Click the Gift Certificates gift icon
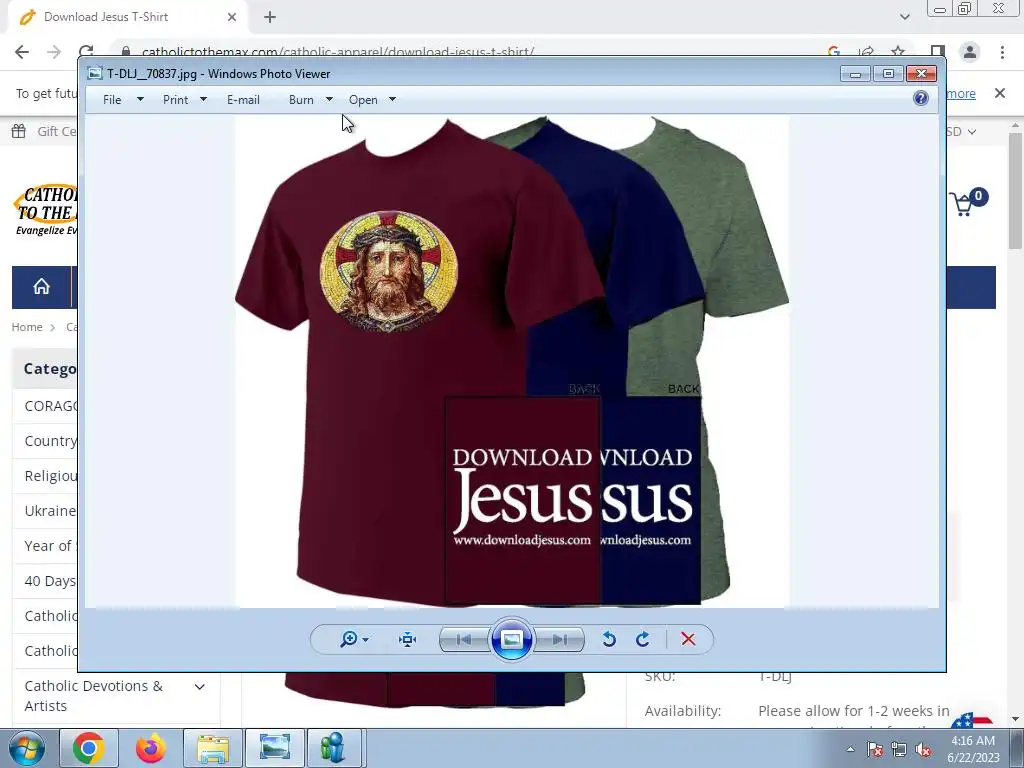The image size is (1024, 768). click(19, 131)
